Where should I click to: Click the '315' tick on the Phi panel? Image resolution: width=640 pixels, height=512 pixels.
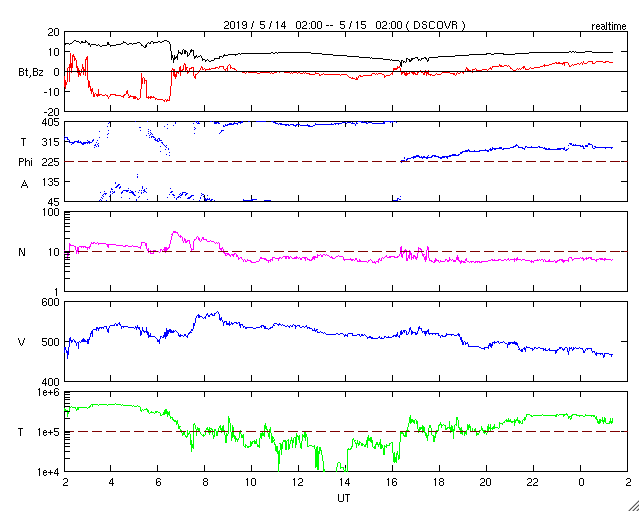coord(52,142)
